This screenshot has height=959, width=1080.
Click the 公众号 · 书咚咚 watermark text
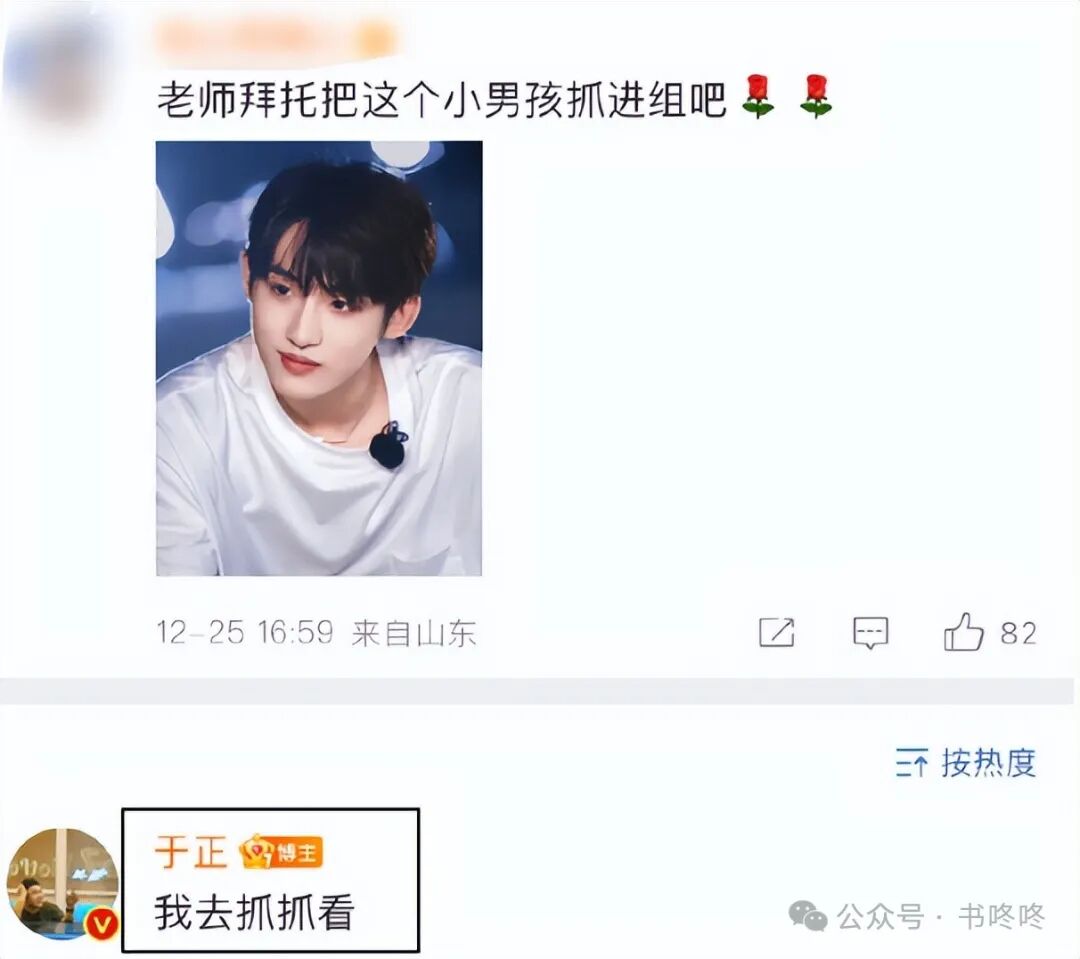941,916
